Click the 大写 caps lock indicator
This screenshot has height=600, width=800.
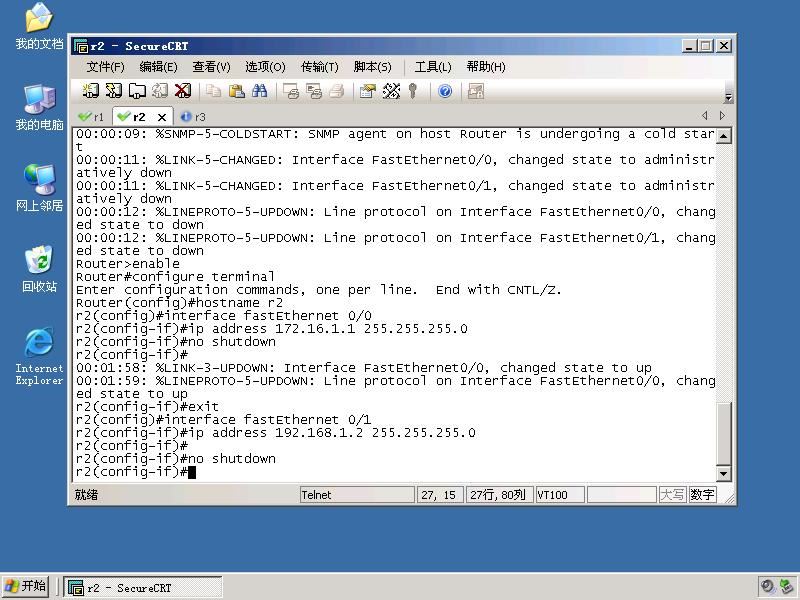click(x=672, y=494)
